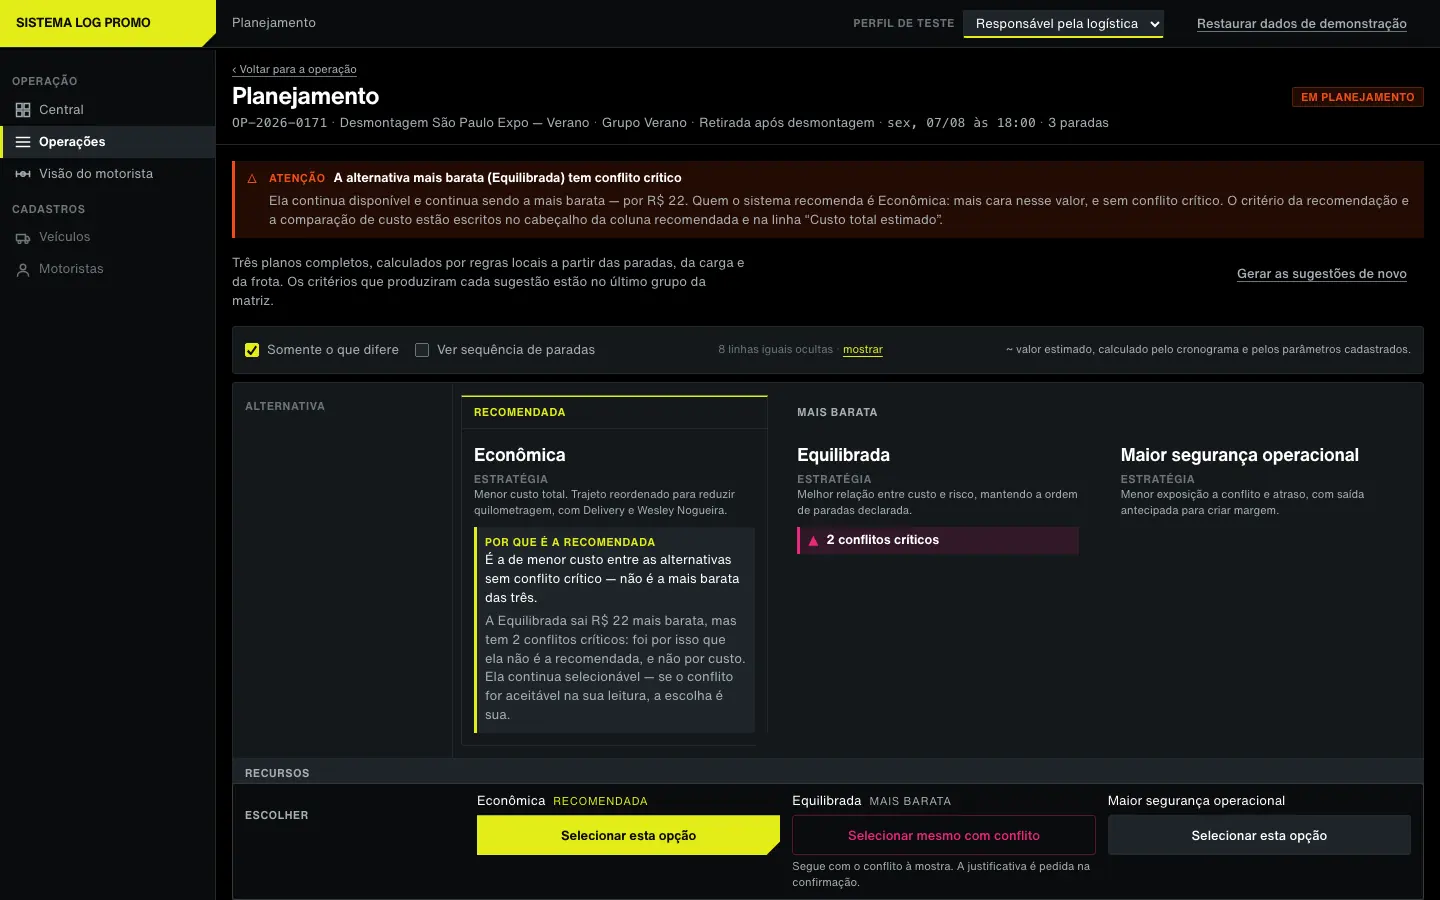
Task: Click the Motoristas person icon
Action: point(23,270)
